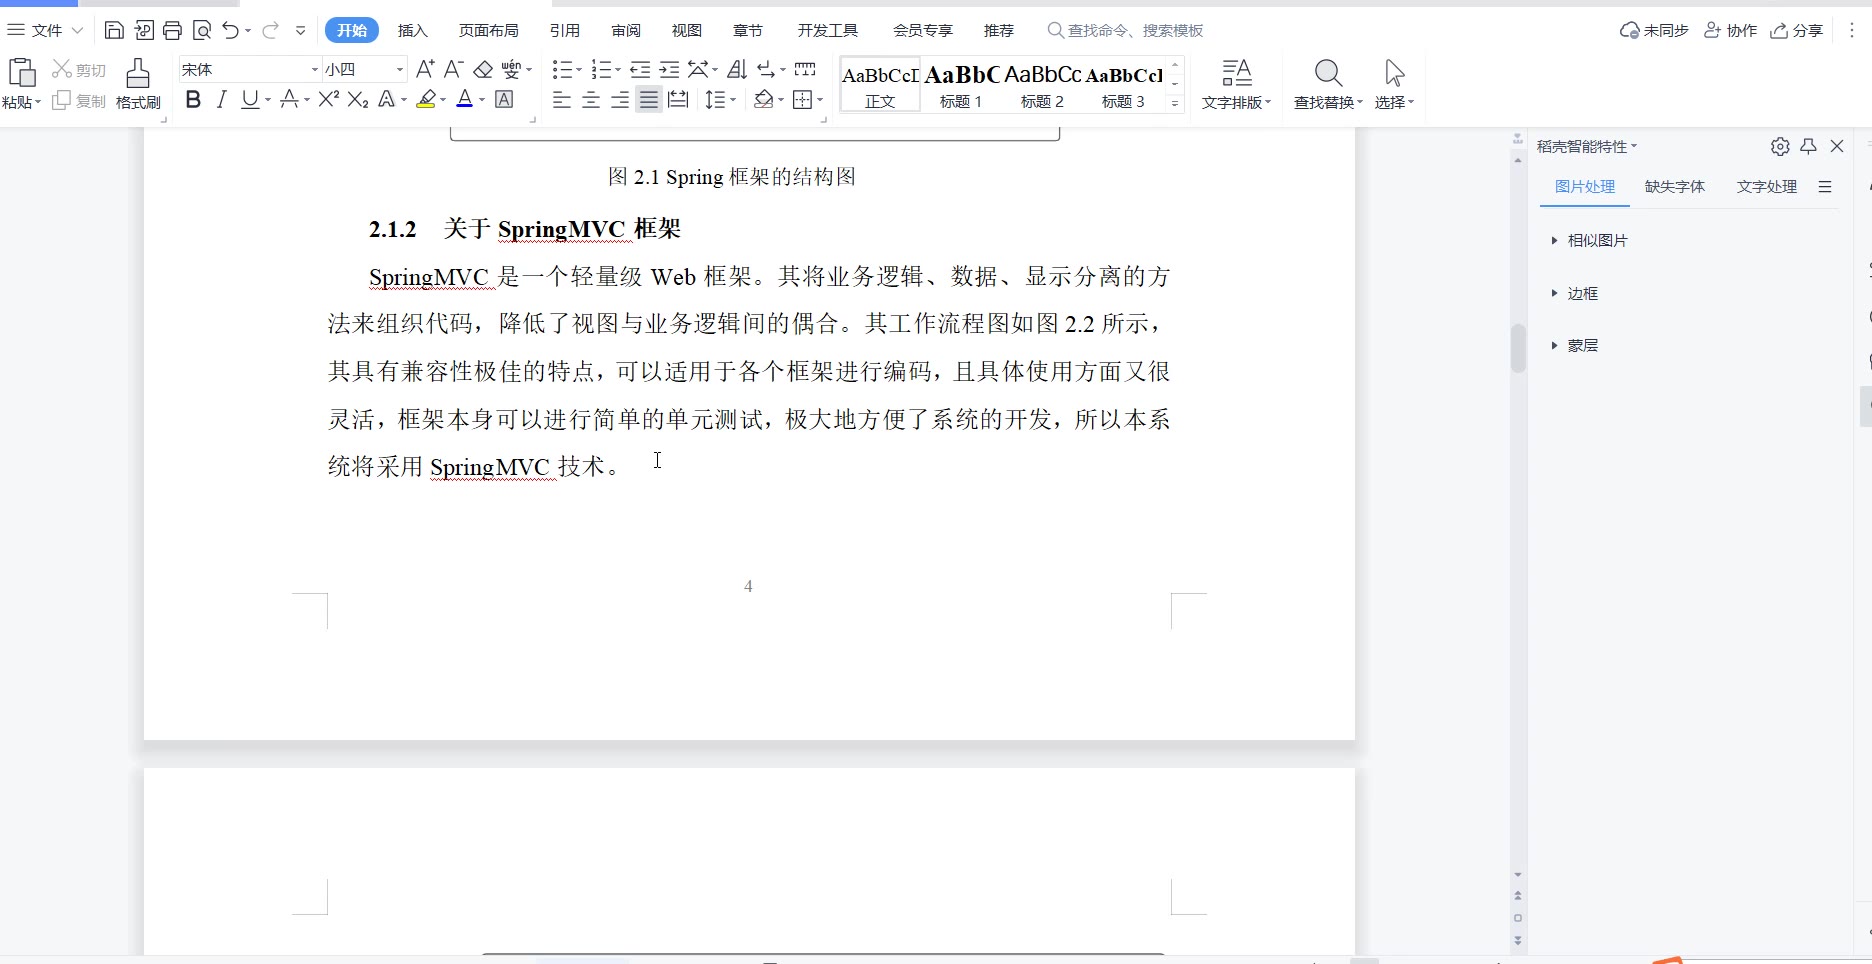Expand the 边框 section
Image resolution: width=1872 pixels, height=964 pixels.
(x=1582, y=294)
